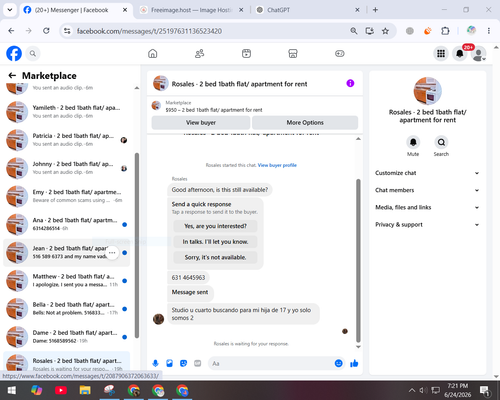Click the back arrow beside Marketplace heading
The width and height of the screenshot is (500, 400).
click(12, 75)
